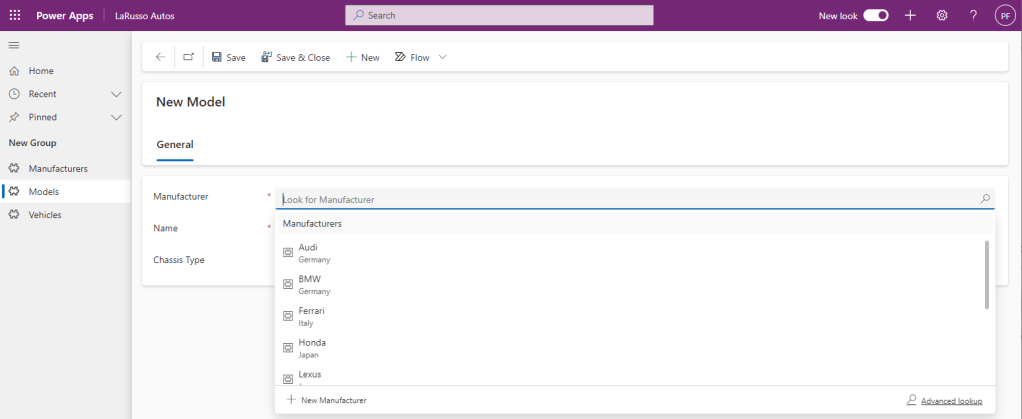Click the plus icon in header
Viewport: 1022px width, 419px height.
pos(910,15)
